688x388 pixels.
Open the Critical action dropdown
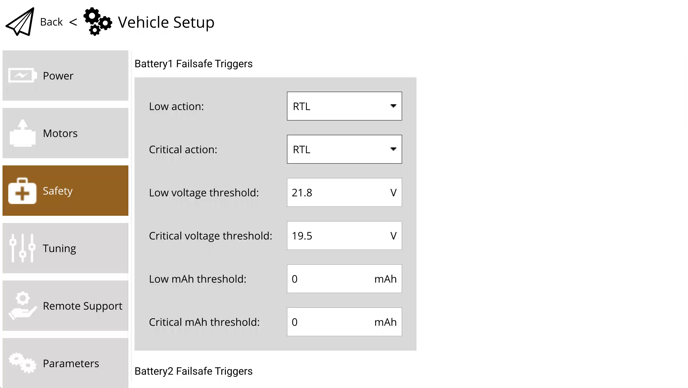(344, 149)
